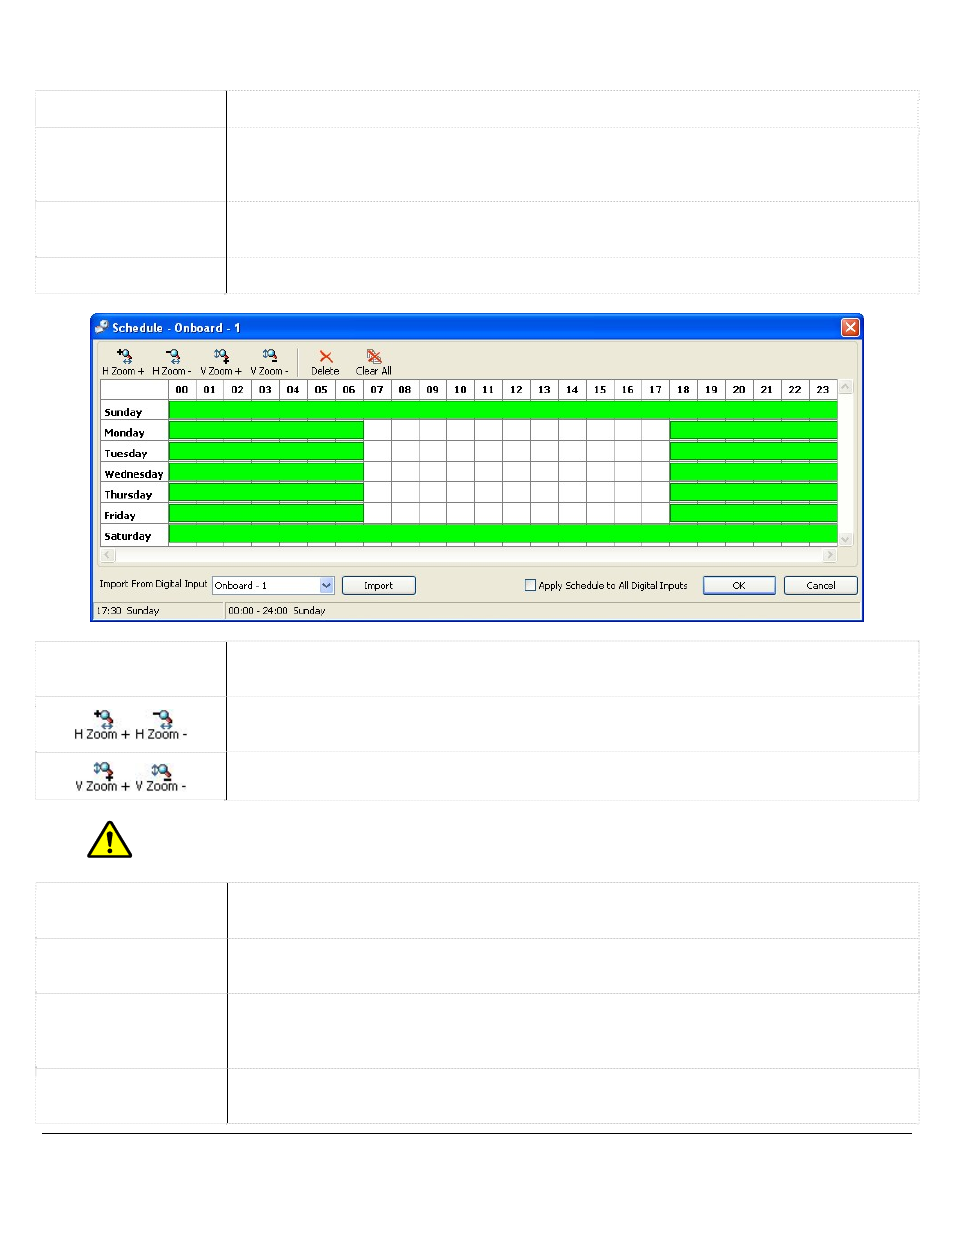Click the H Zoom + toolbar icon
The height and width of the screenshot is (1235, 954).
[x=124, y=356]
